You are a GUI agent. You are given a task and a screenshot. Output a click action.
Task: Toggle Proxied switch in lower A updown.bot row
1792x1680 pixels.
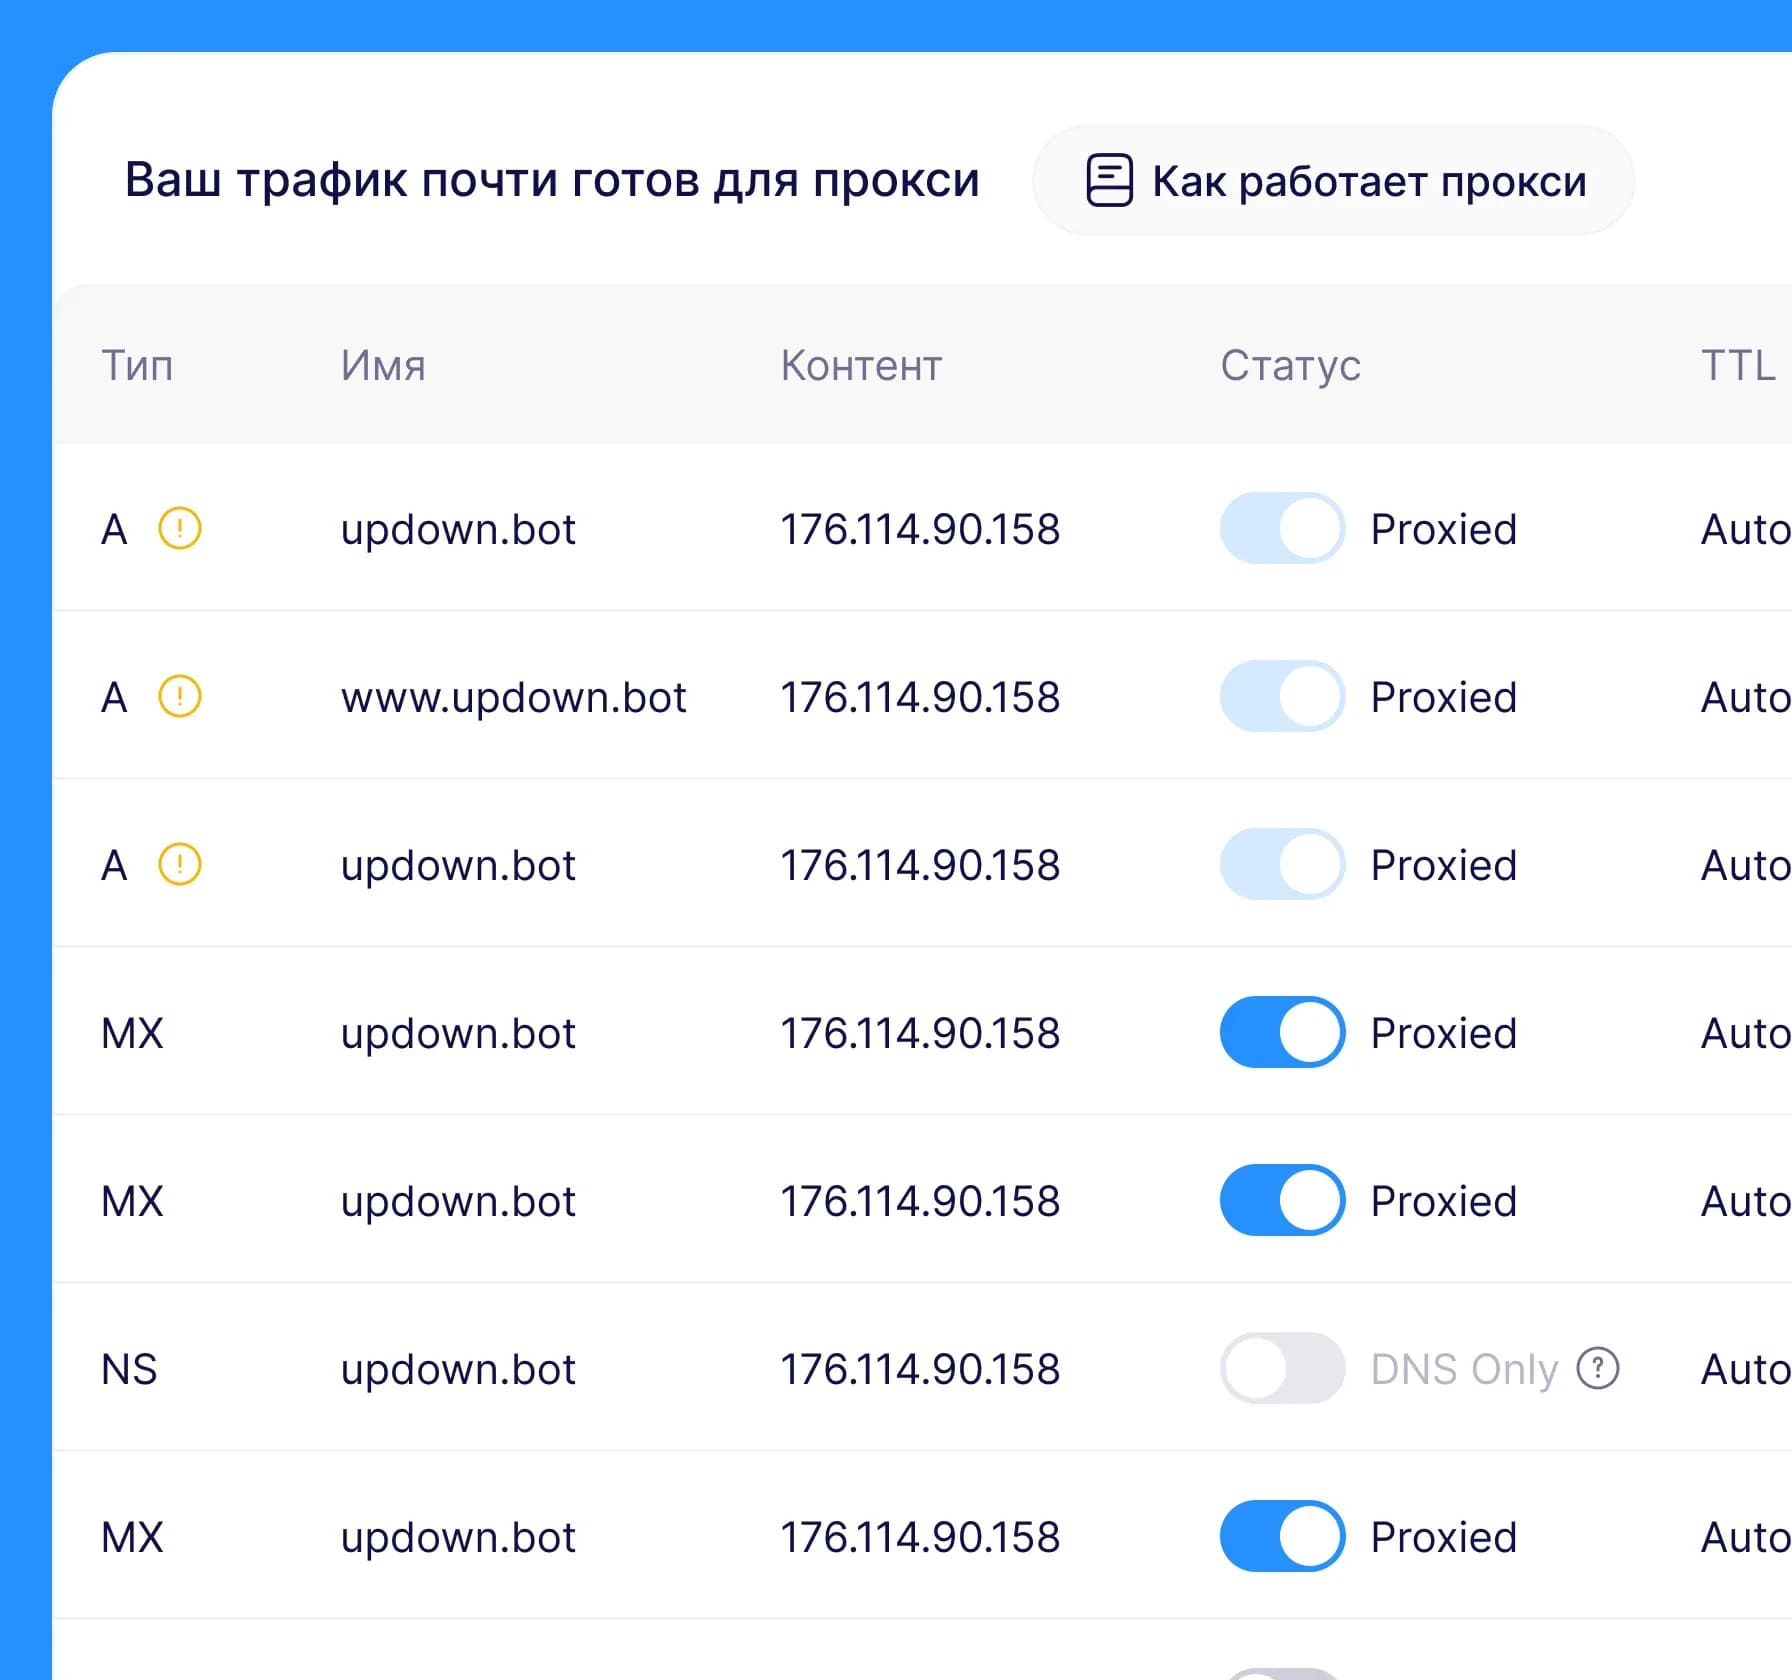click(1282, 864)
